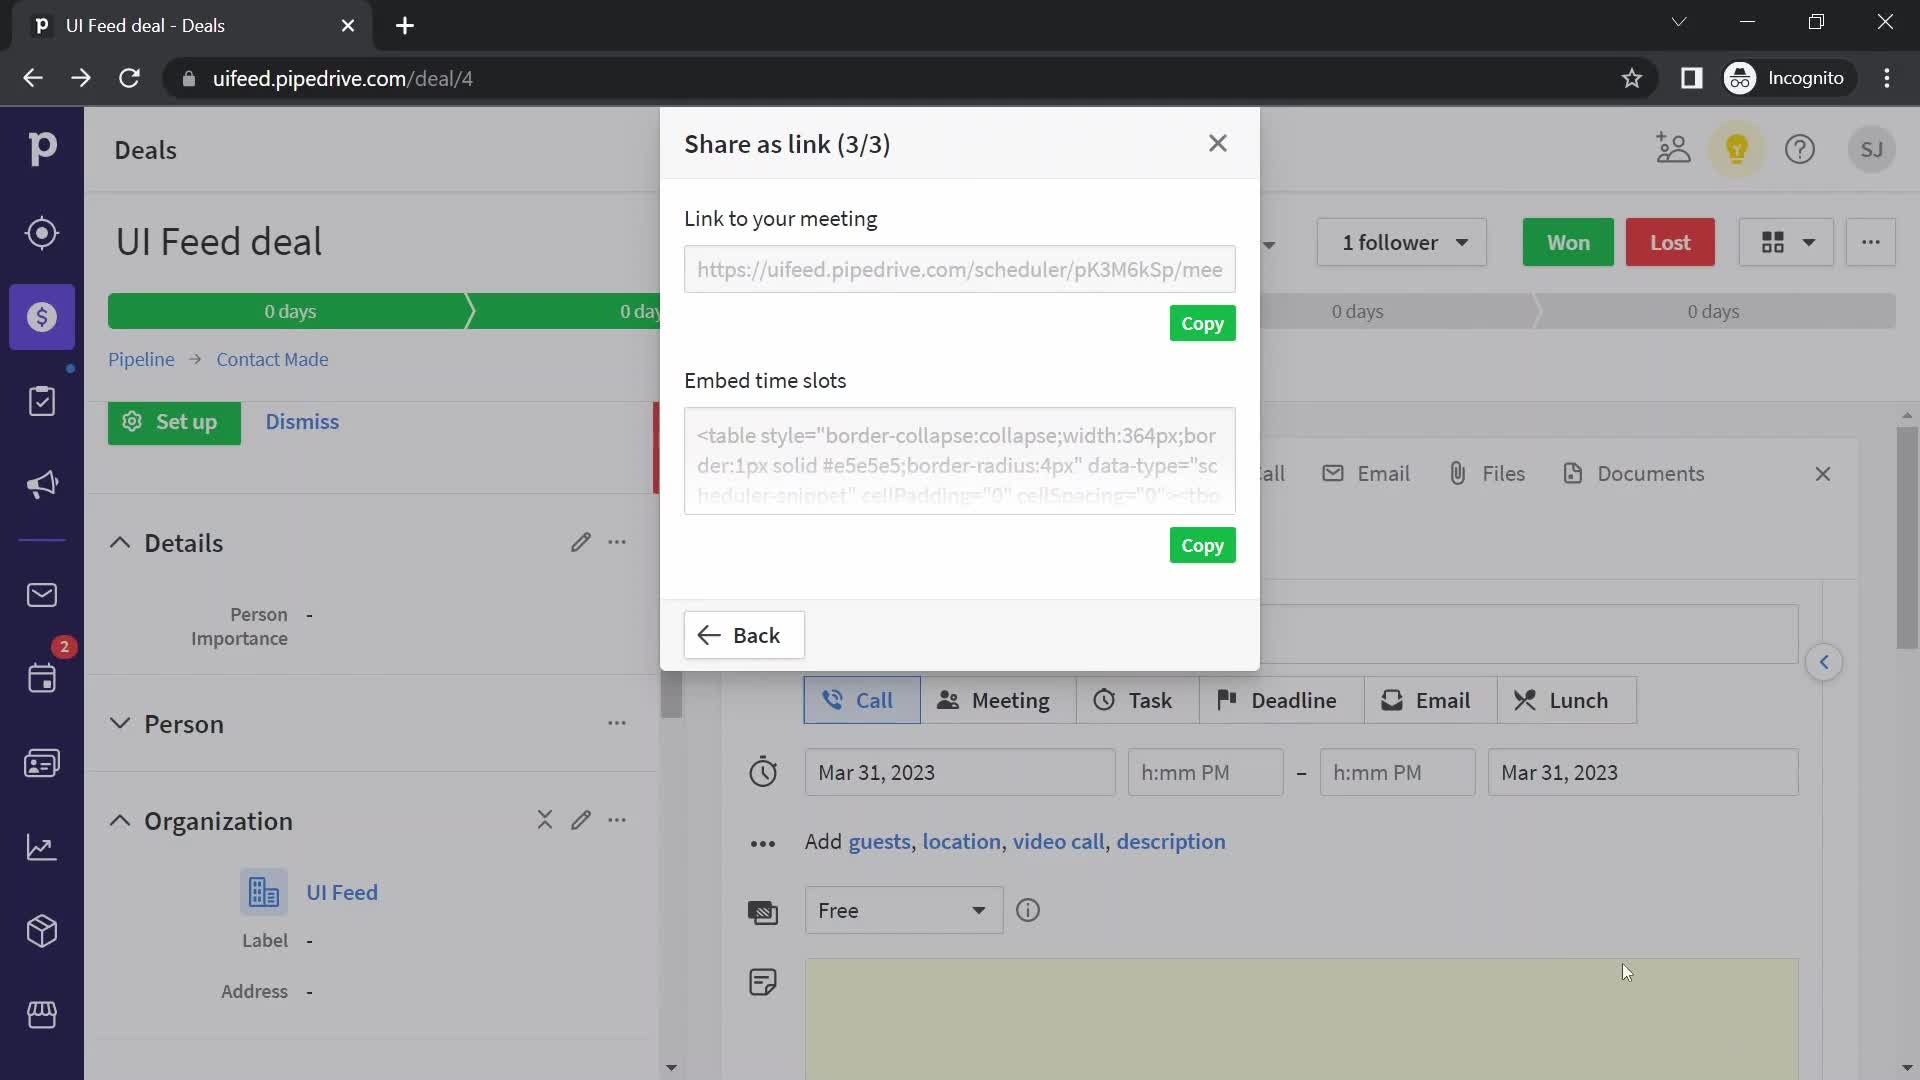Screen dimensions: 1920x1080
Task: Click the Won deal status tab
Action: coord(1568,241)
